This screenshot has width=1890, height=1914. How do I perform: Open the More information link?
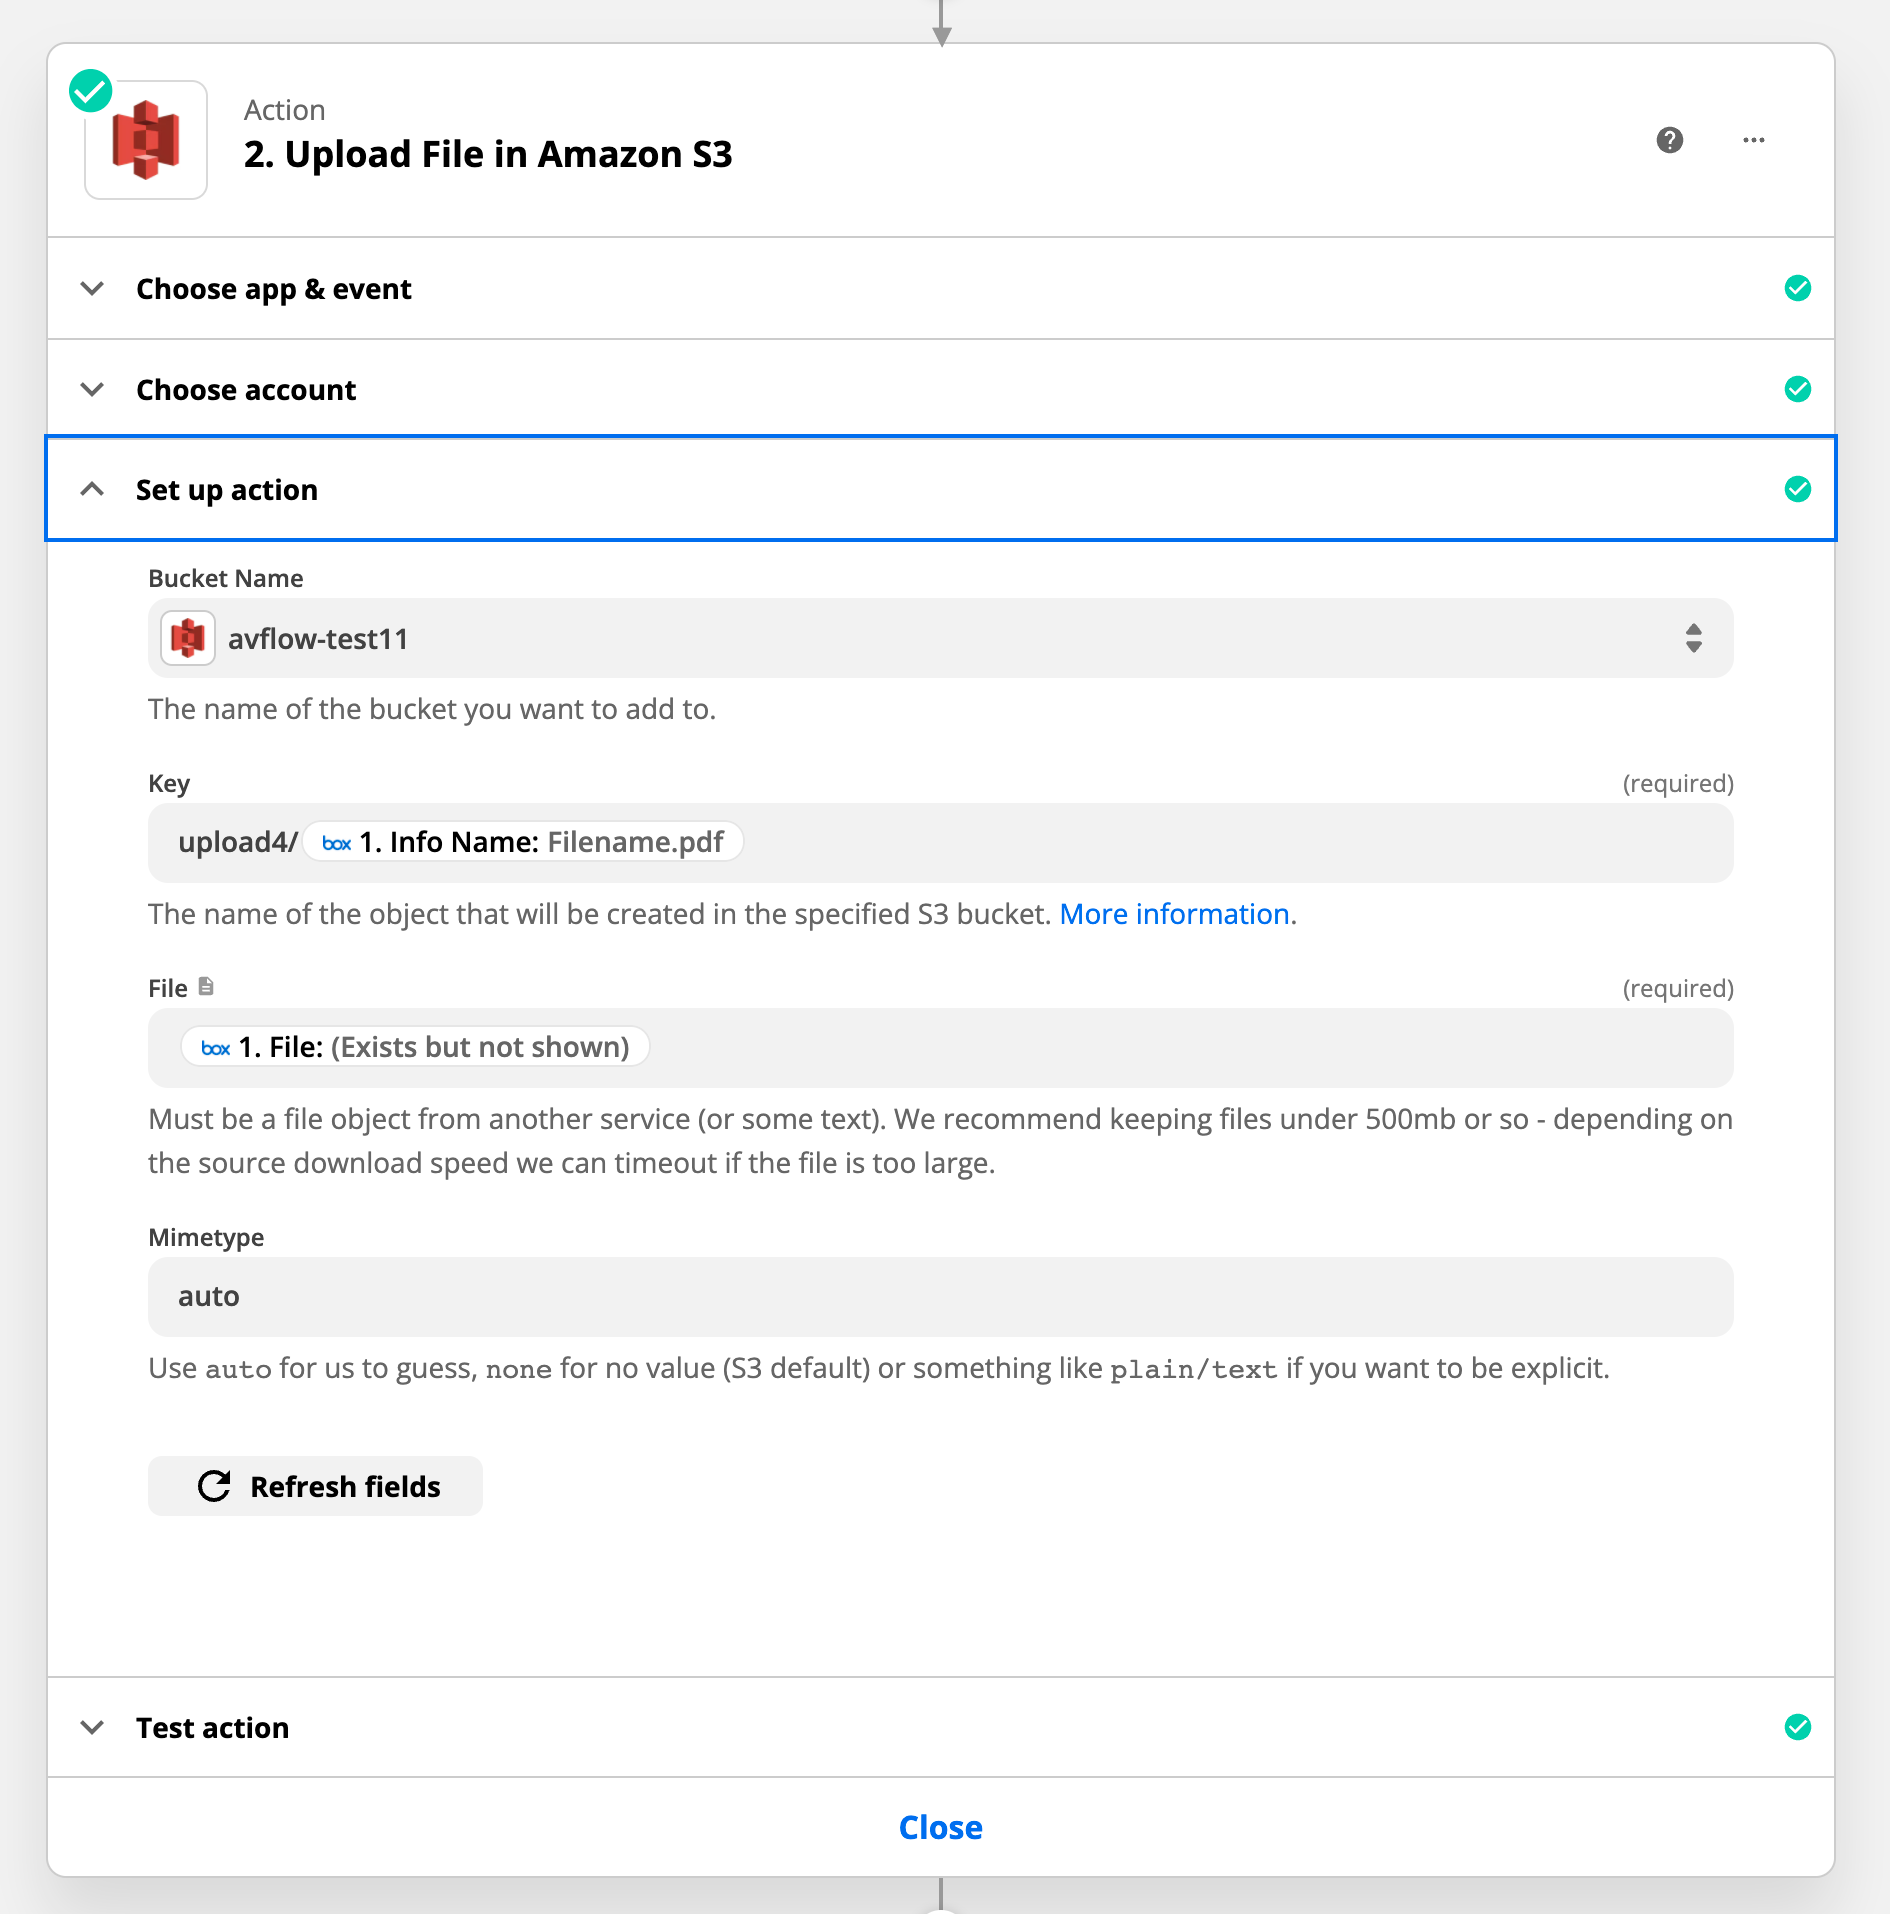(x=1173, y=914)
